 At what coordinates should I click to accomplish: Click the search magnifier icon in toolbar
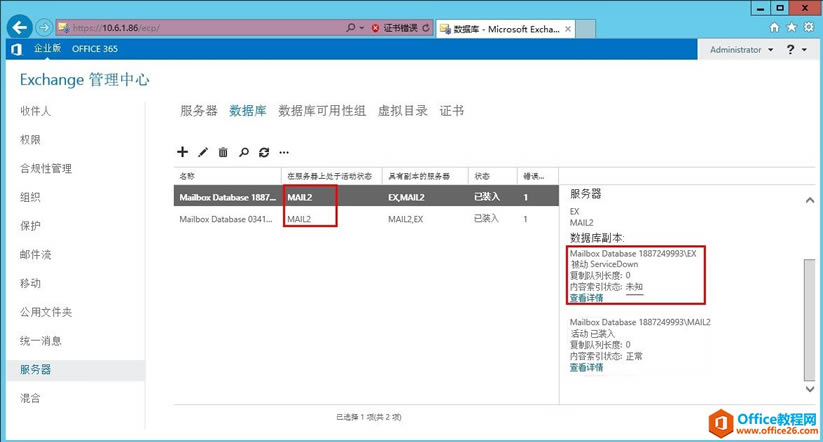tap(243, 152)
